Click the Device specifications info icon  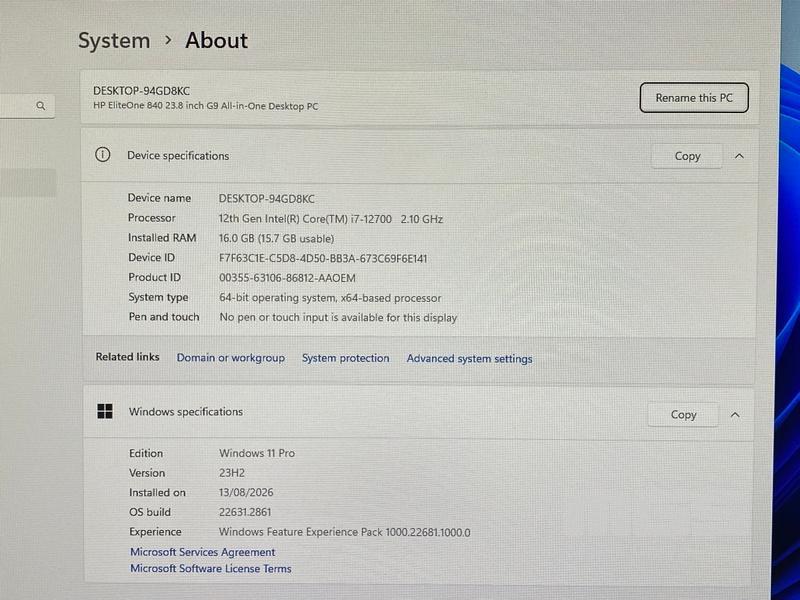pos(103,155)
